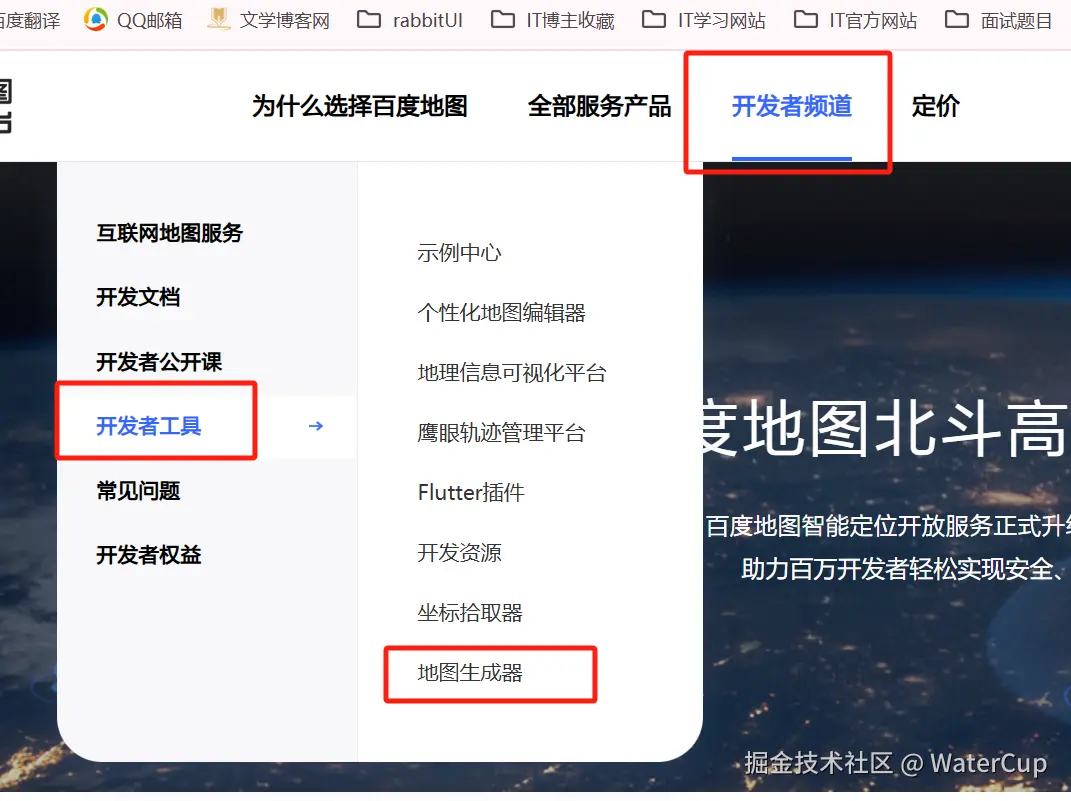The width and height of the screenshot is (1071, 801).
Task: Open the 个性化地图编辑器 link
Action: pyautogui.click(x=501, y=313)
